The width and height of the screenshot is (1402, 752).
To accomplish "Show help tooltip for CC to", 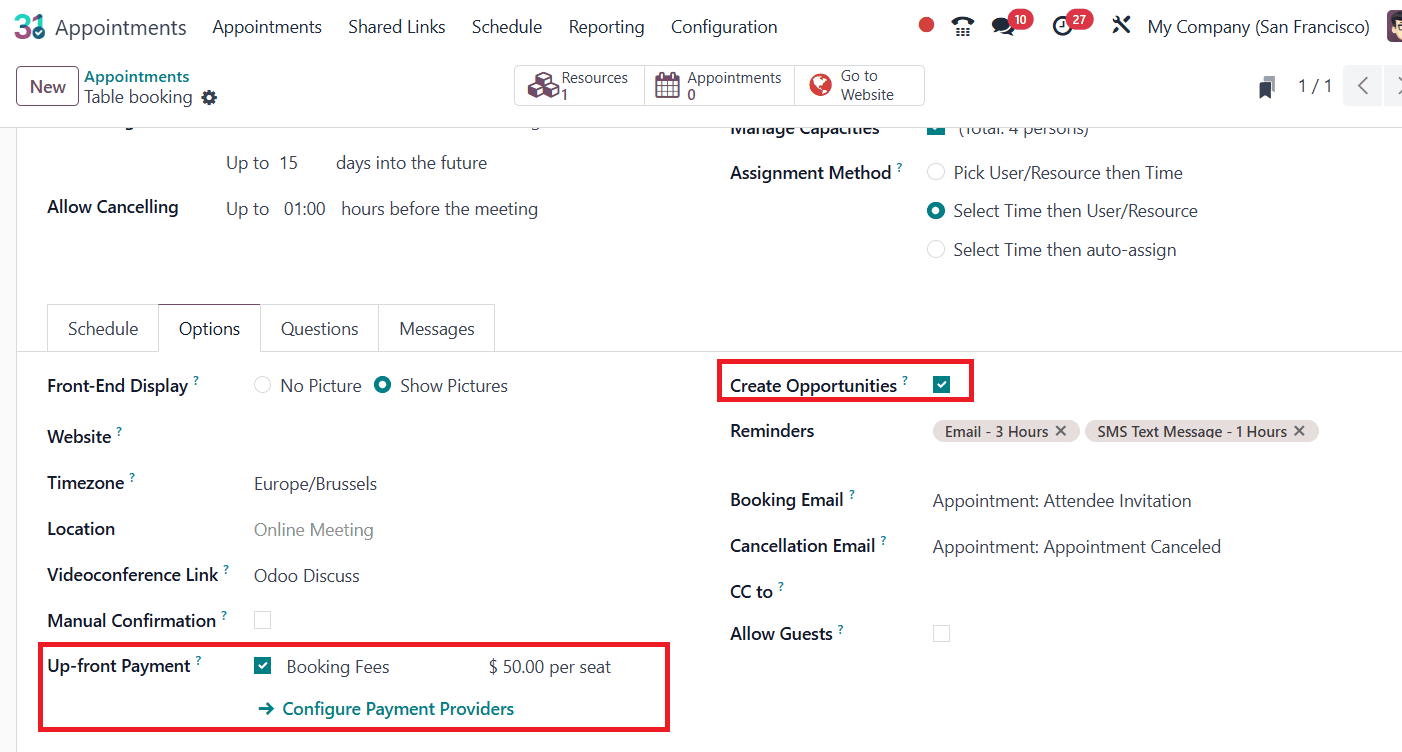I will [781, 586].
